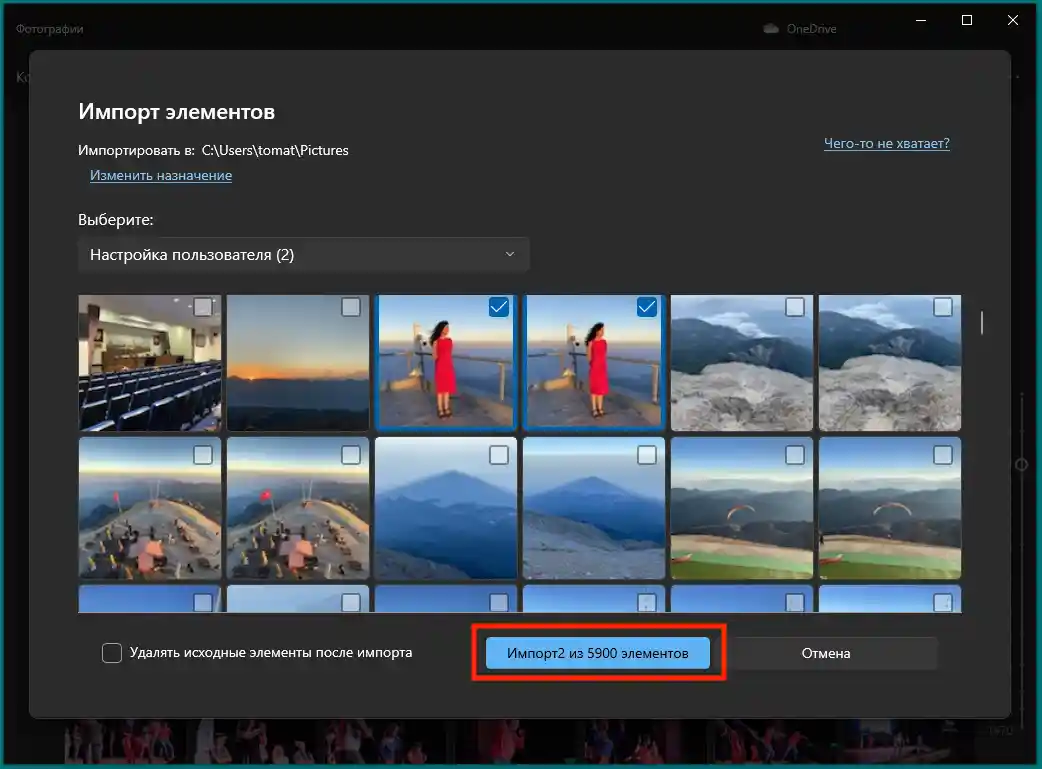1042x769 pixels.
Task: Click the OneDrive cloud icon
Action: (771, 29)
